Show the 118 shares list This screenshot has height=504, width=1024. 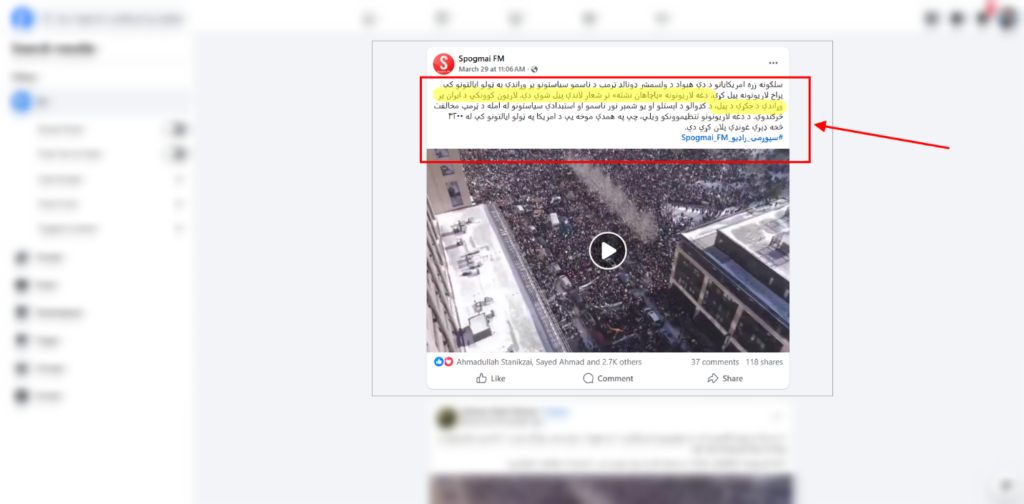[764, 362]
